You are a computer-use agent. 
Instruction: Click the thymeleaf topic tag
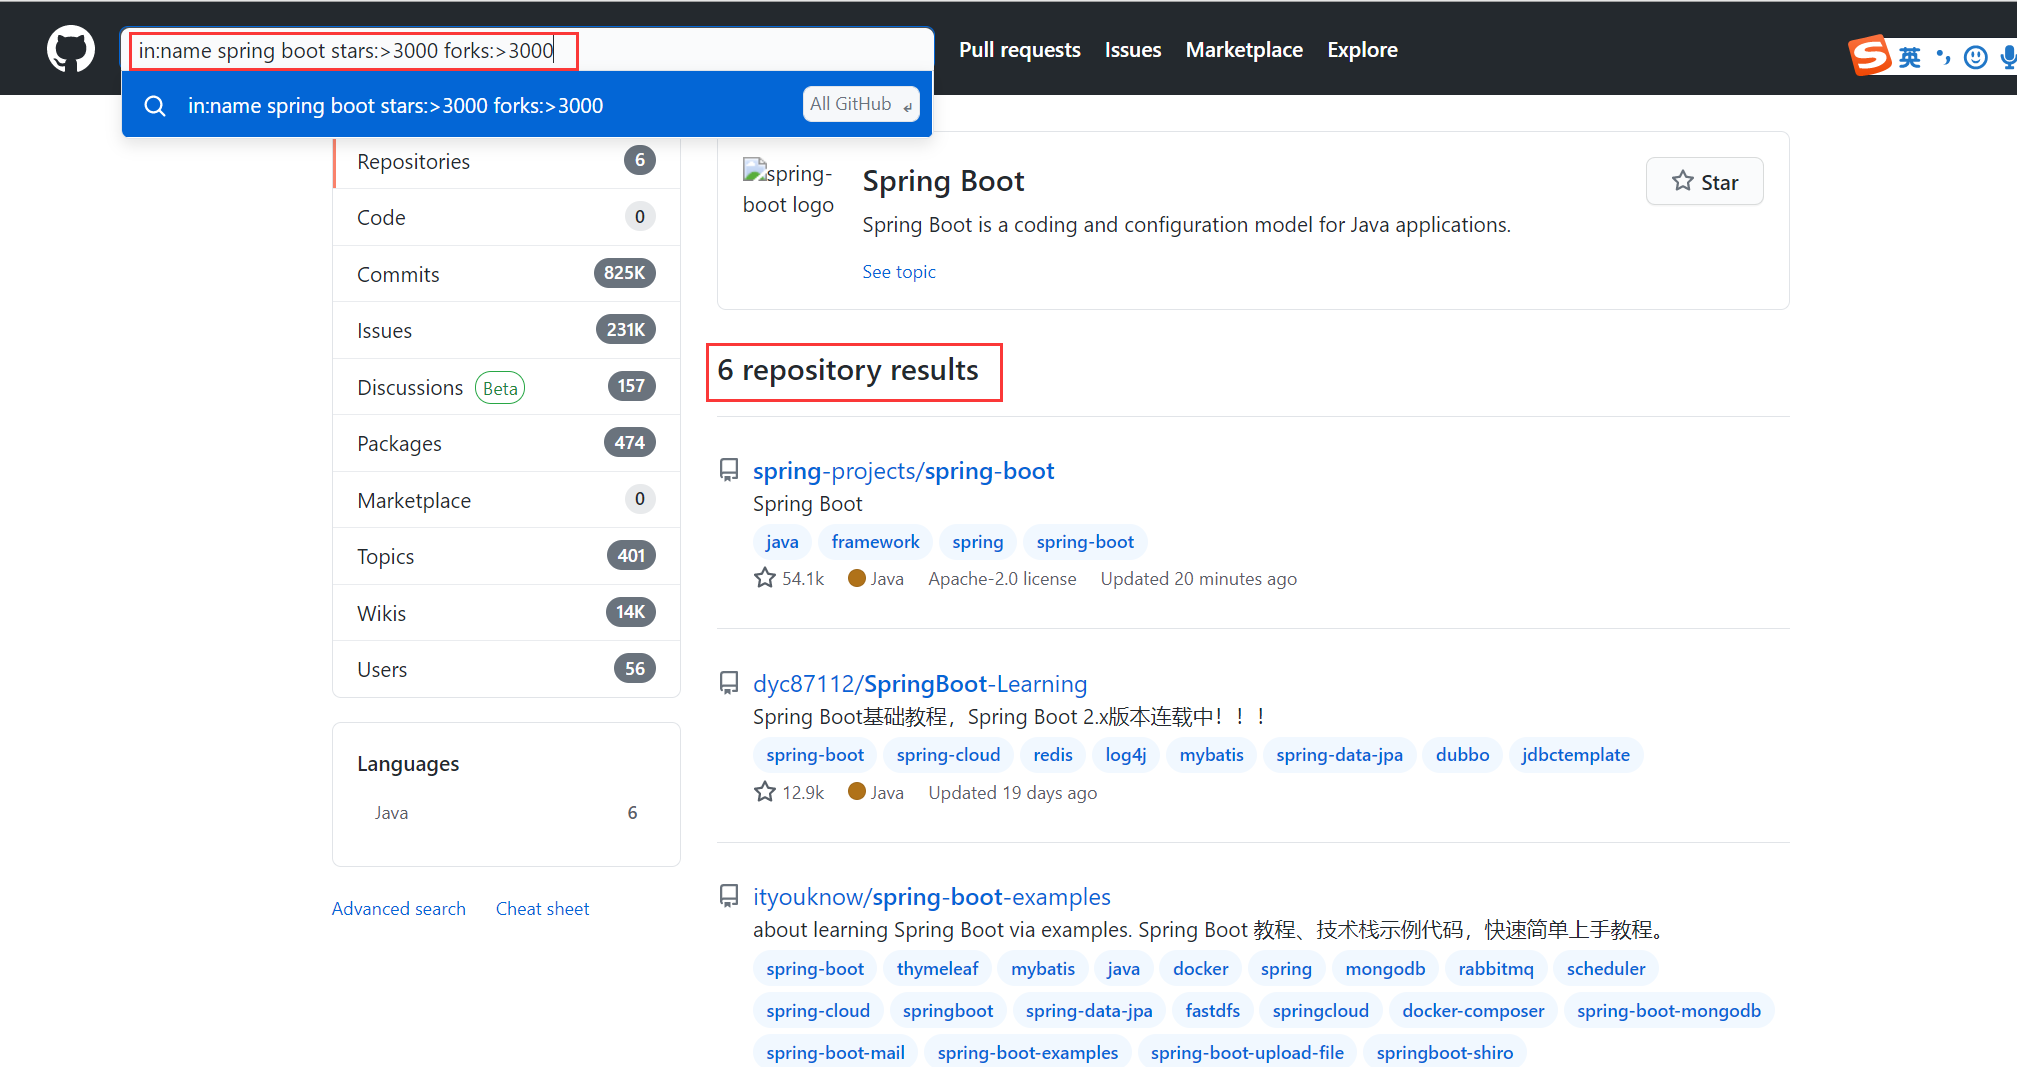point(937,968)
